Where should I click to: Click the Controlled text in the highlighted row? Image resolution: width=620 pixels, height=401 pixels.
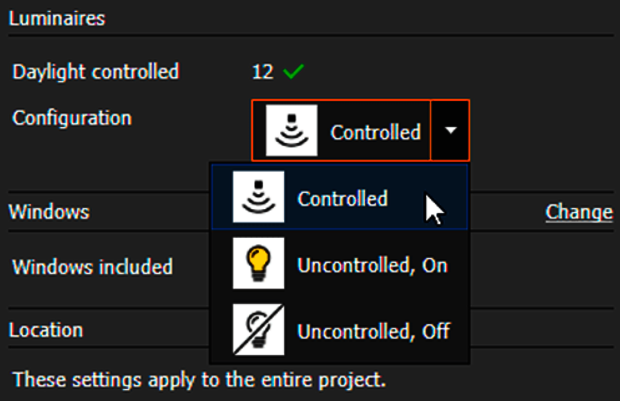[342, 198]
